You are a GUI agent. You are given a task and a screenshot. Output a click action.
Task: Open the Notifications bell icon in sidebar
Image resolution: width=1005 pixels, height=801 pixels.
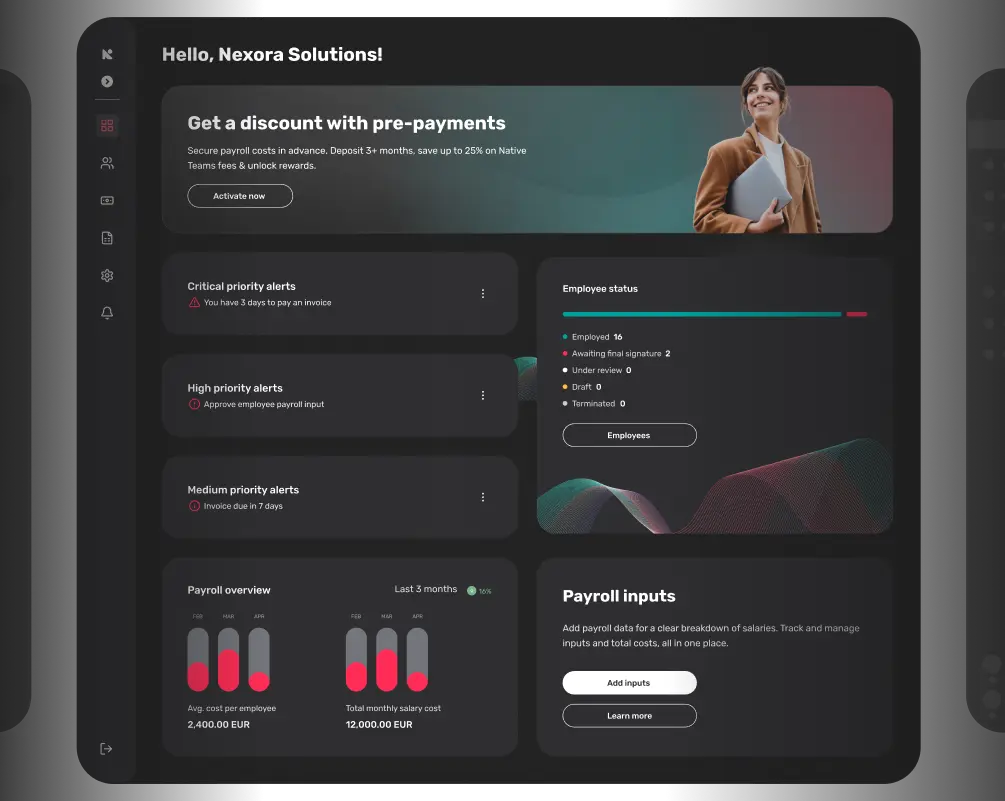coord(107,313)
